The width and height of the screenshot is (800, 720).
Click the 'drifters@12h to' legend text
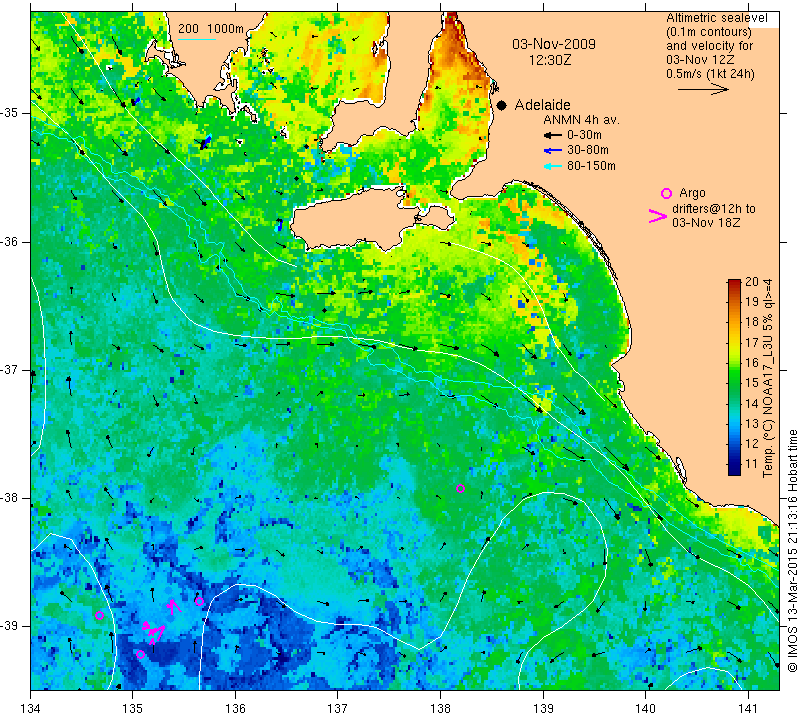point(713,209)
